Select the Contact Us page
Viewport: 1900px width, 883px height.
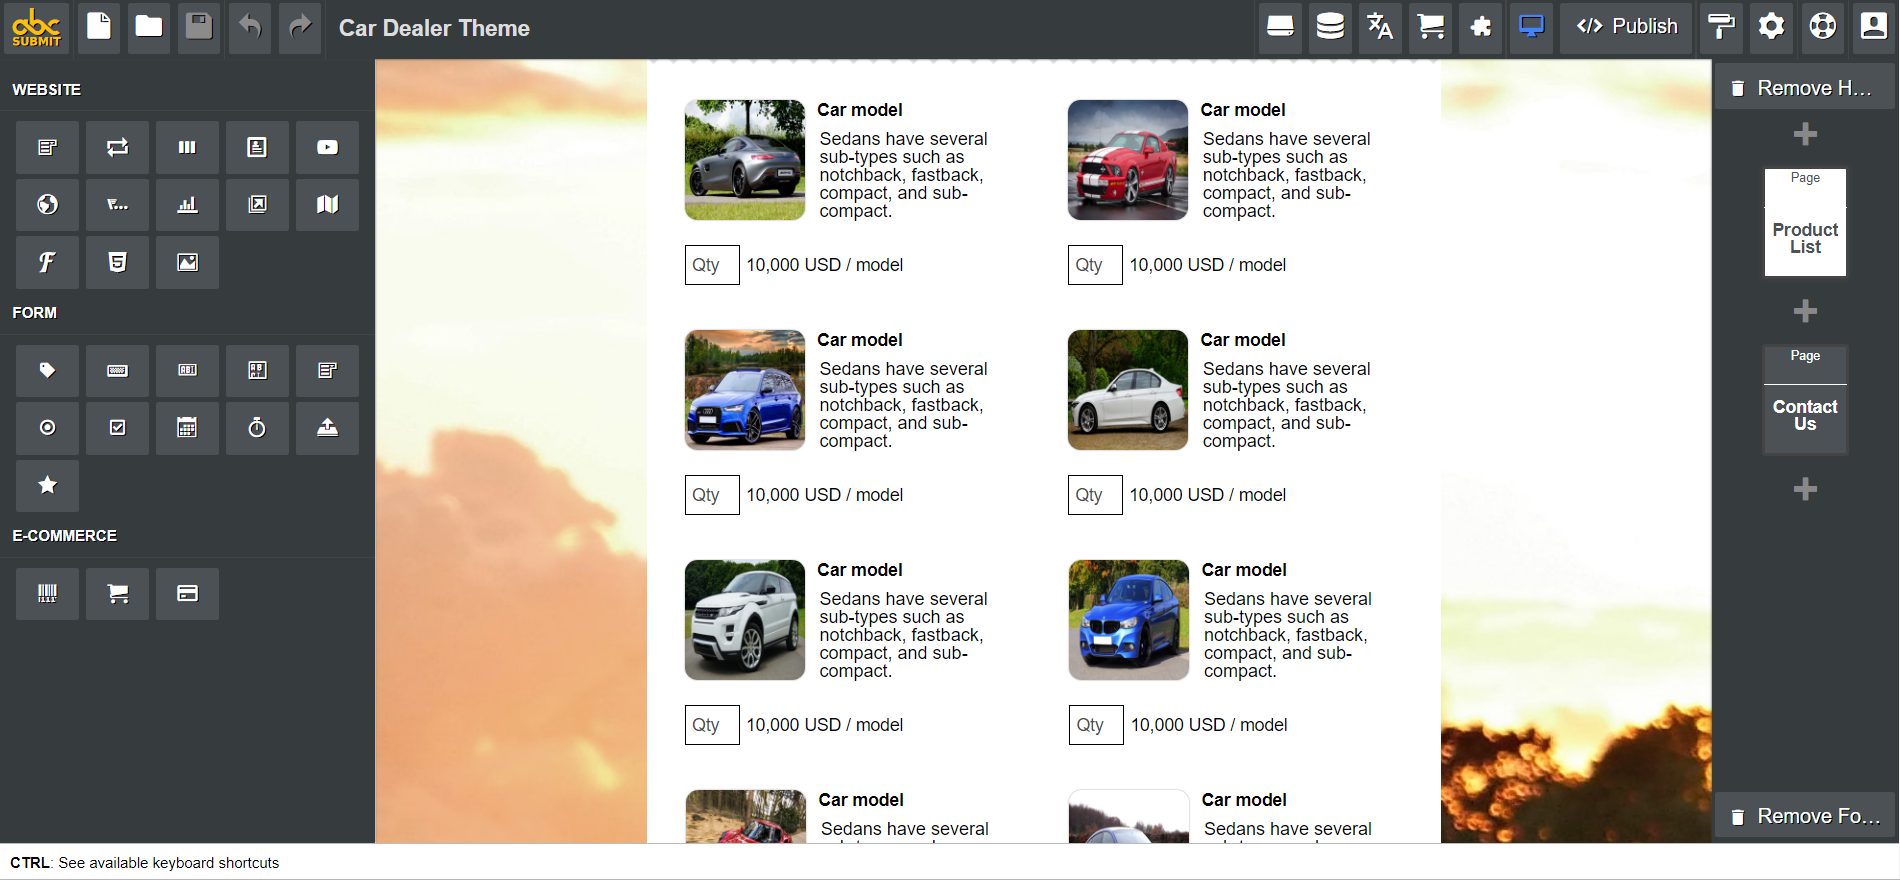pos(1805,400)
